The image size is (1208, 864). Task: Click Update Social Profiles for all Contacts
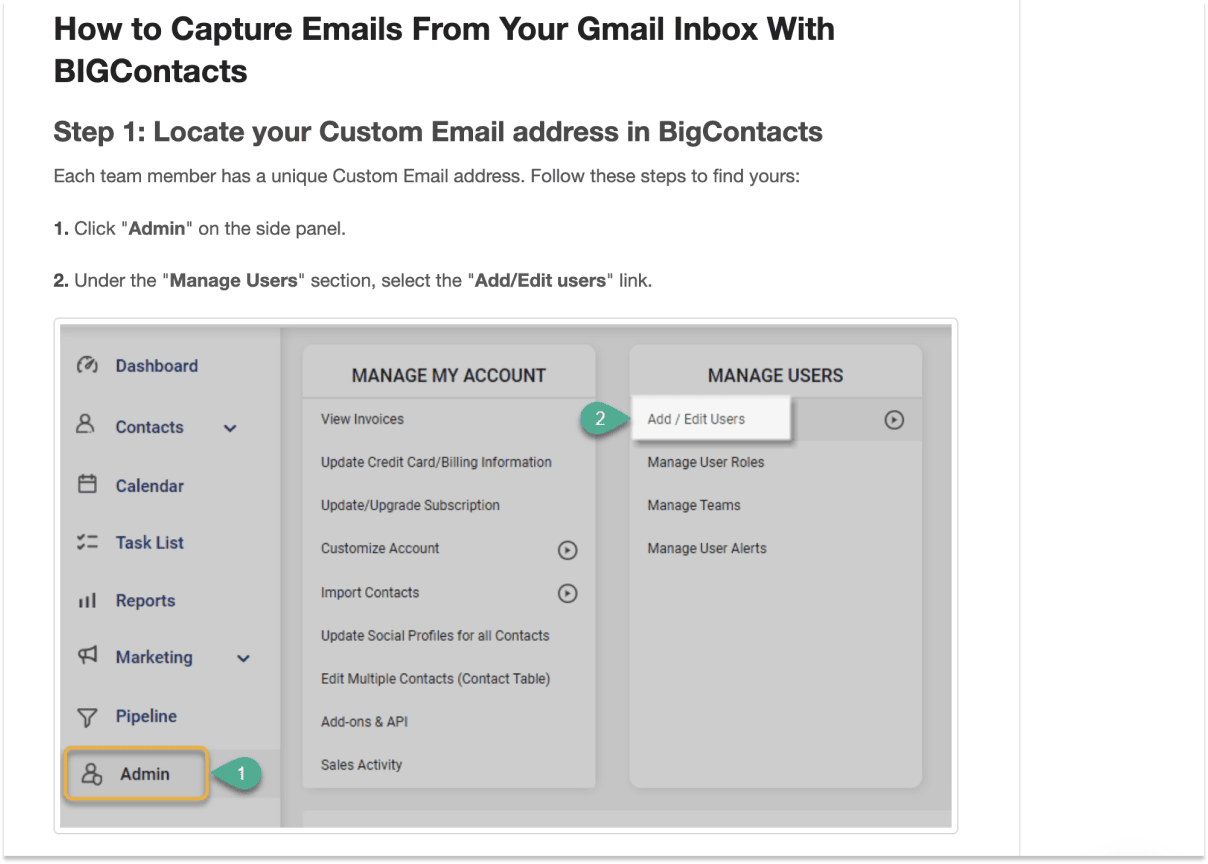tap(435, 635)
